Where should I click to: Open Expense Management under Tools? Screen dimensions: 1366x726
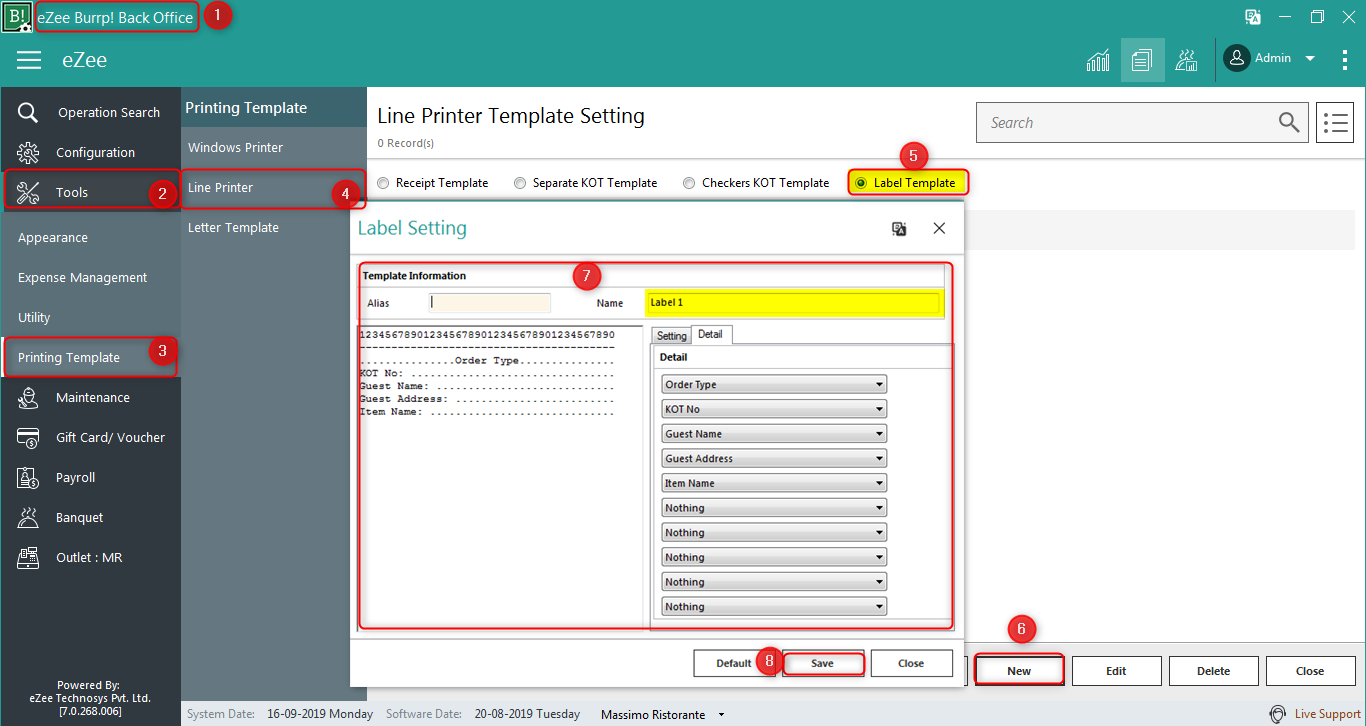pyautogui.click(x=82, y=277)
